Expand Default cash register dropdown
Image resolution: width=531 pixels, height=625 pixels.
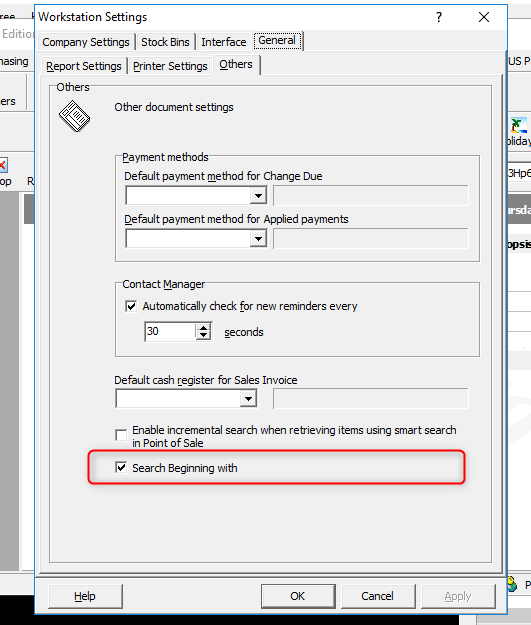coord(248,399)
